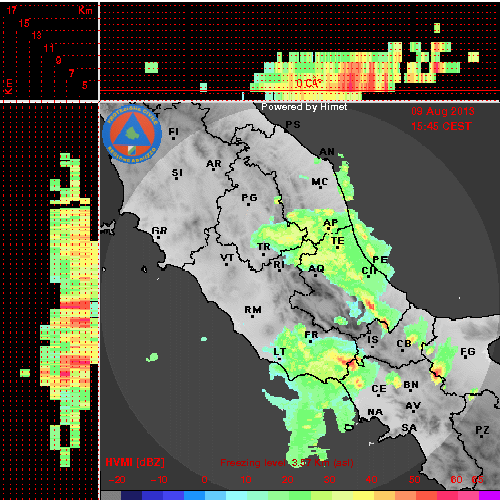Click the '60' dBZ scale value
The width and height of the screenshot is (500, 500).
point(456,480)
